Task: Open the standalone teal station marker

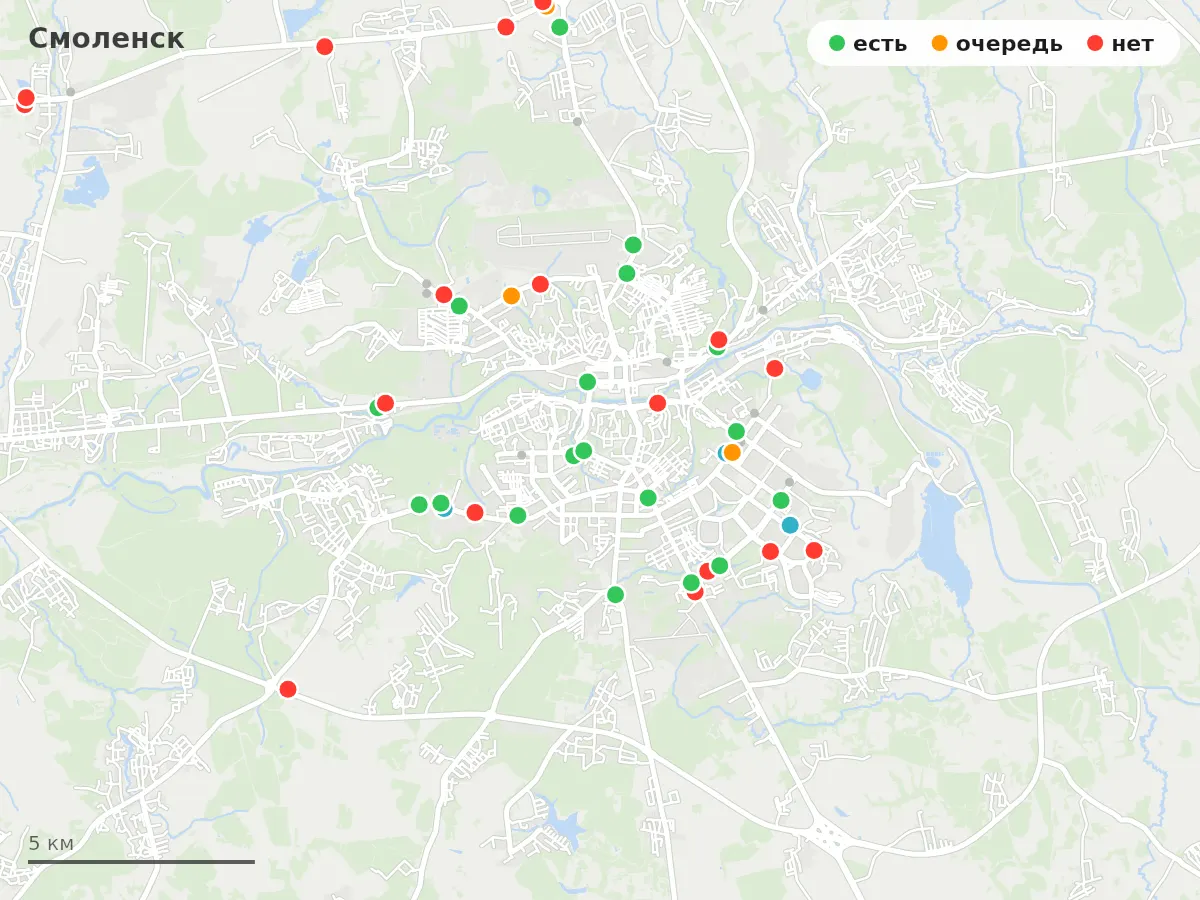Action: (x=790, y=525)
